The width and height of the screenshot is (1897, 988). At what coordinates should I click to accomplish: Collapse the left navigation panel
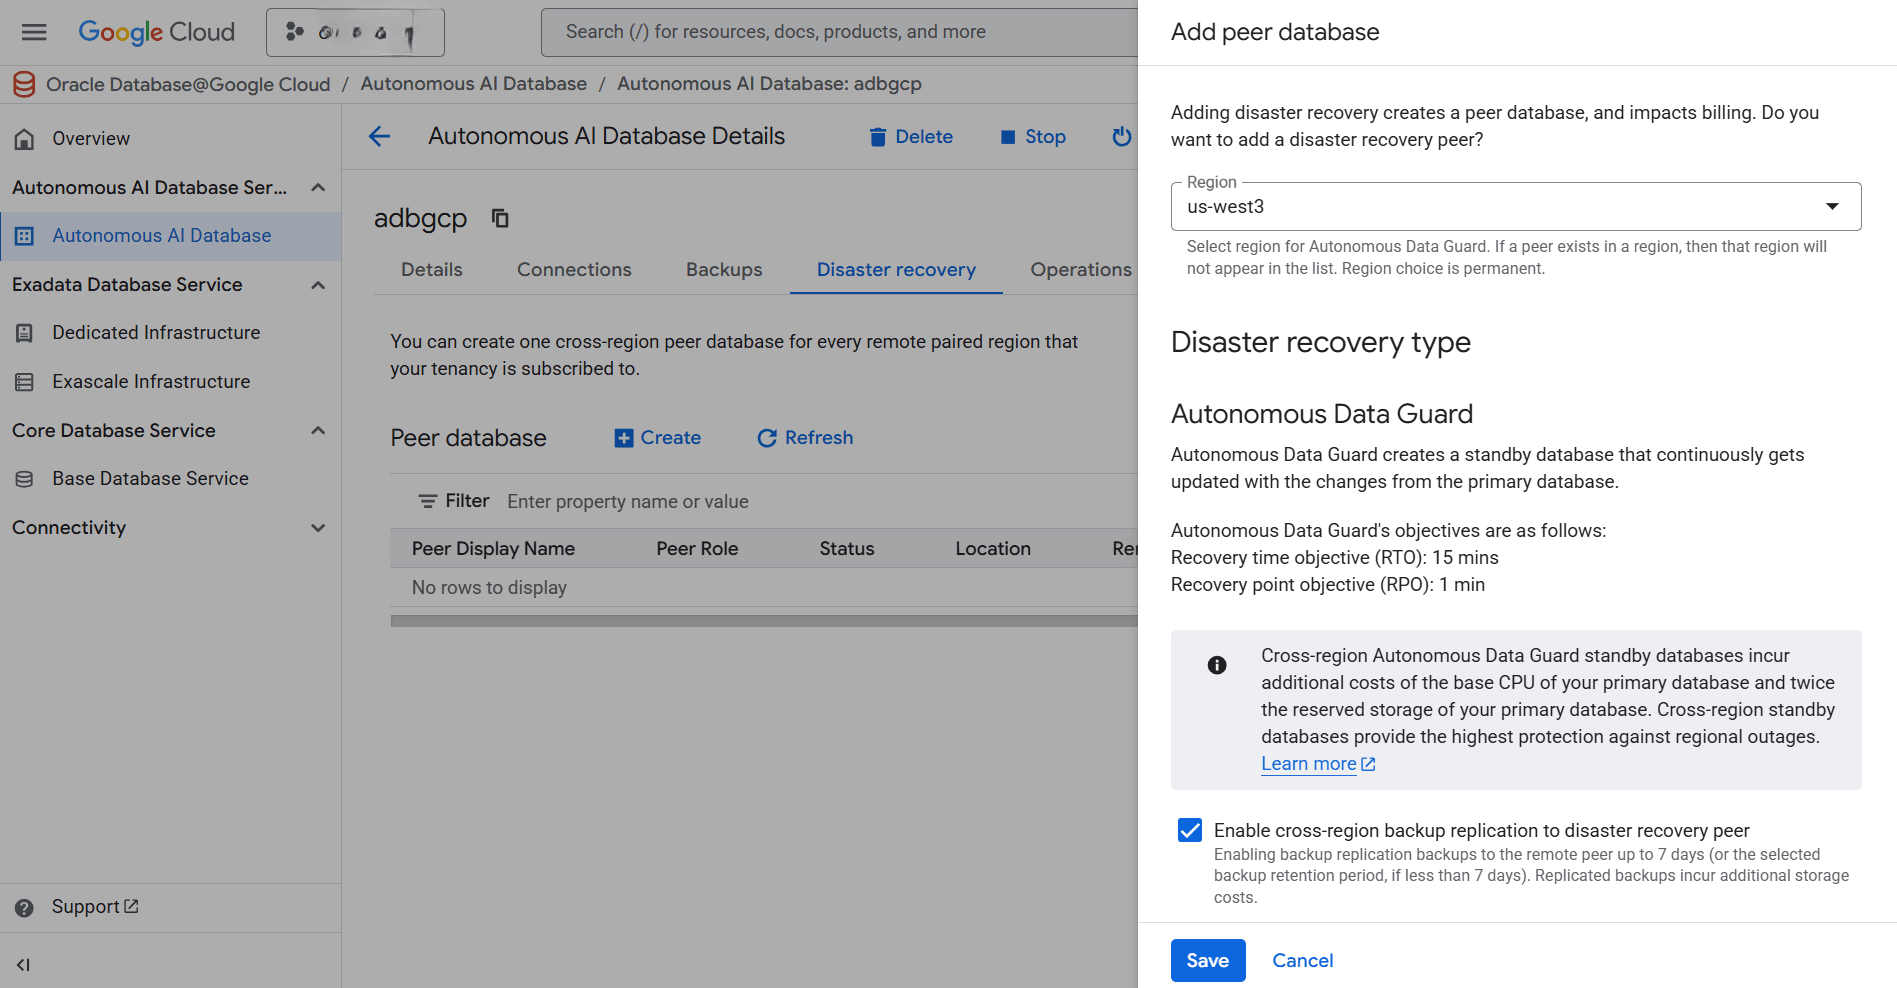23,964
